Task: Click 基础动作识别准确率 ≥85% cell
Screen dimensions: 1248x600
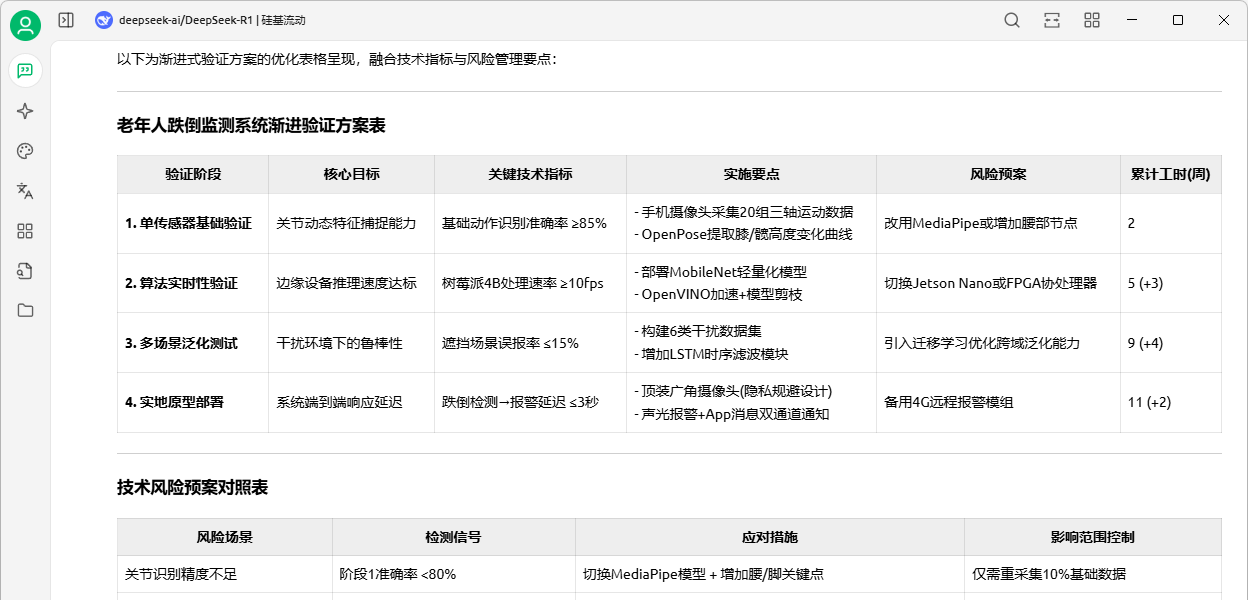Action: (x=531, y=223)
